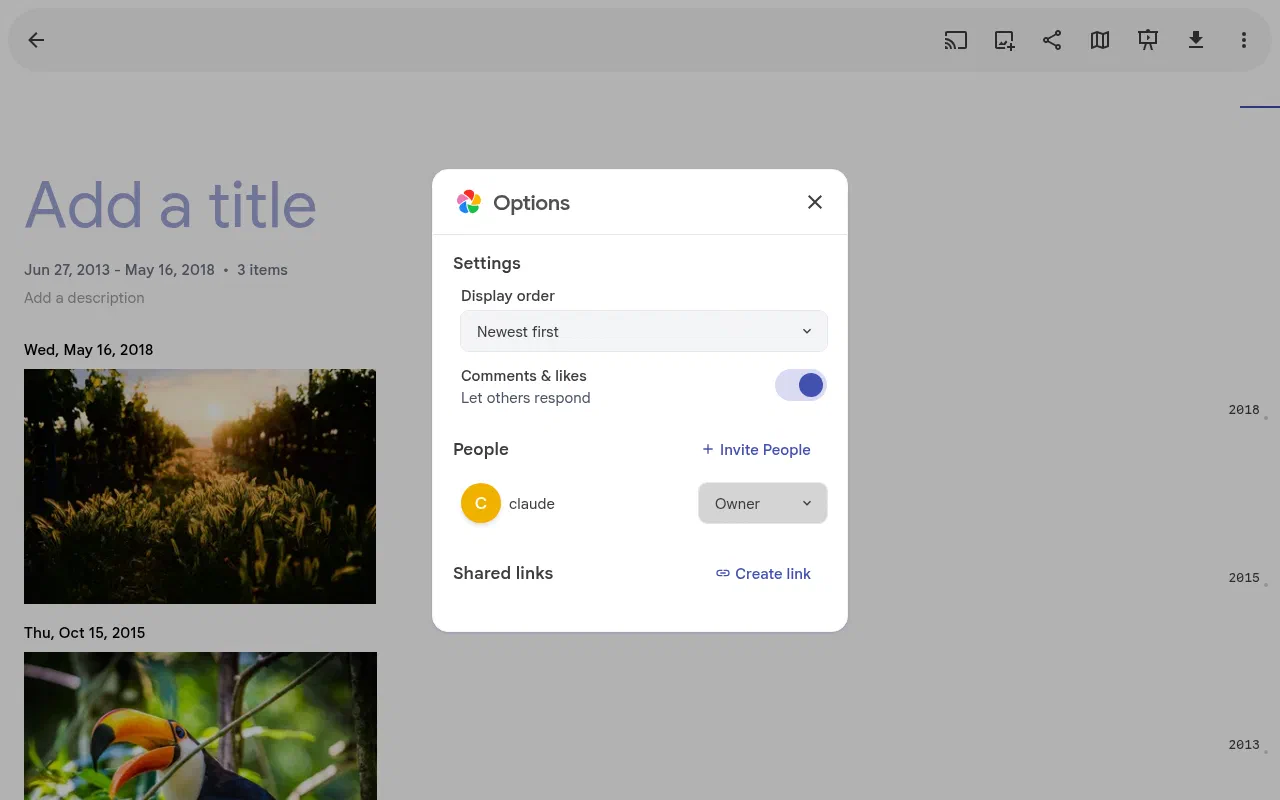Click the Photos pinwheel logo in Options
This screenshot has width=1280, height=800.
pyautogui.click(x=469, y=202)
